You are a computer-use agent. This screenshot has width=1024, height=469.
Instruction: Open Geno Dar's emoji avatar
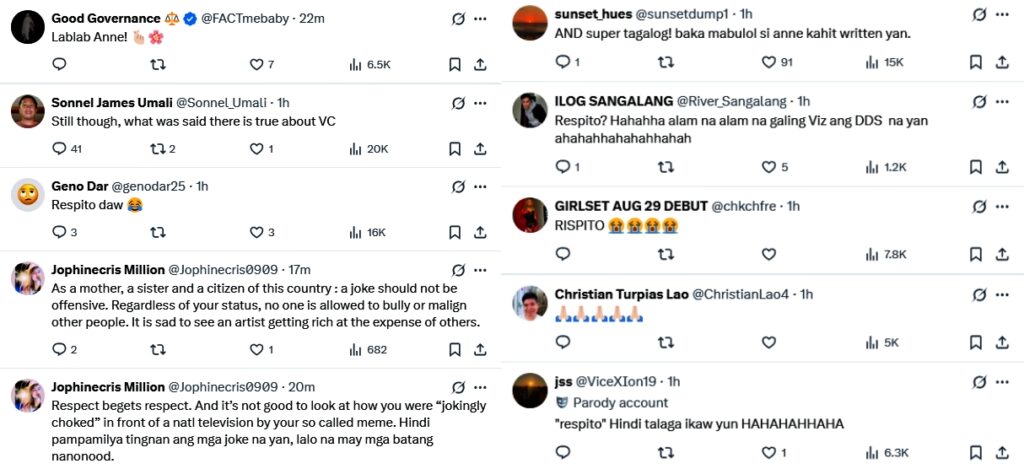[27, 195]
